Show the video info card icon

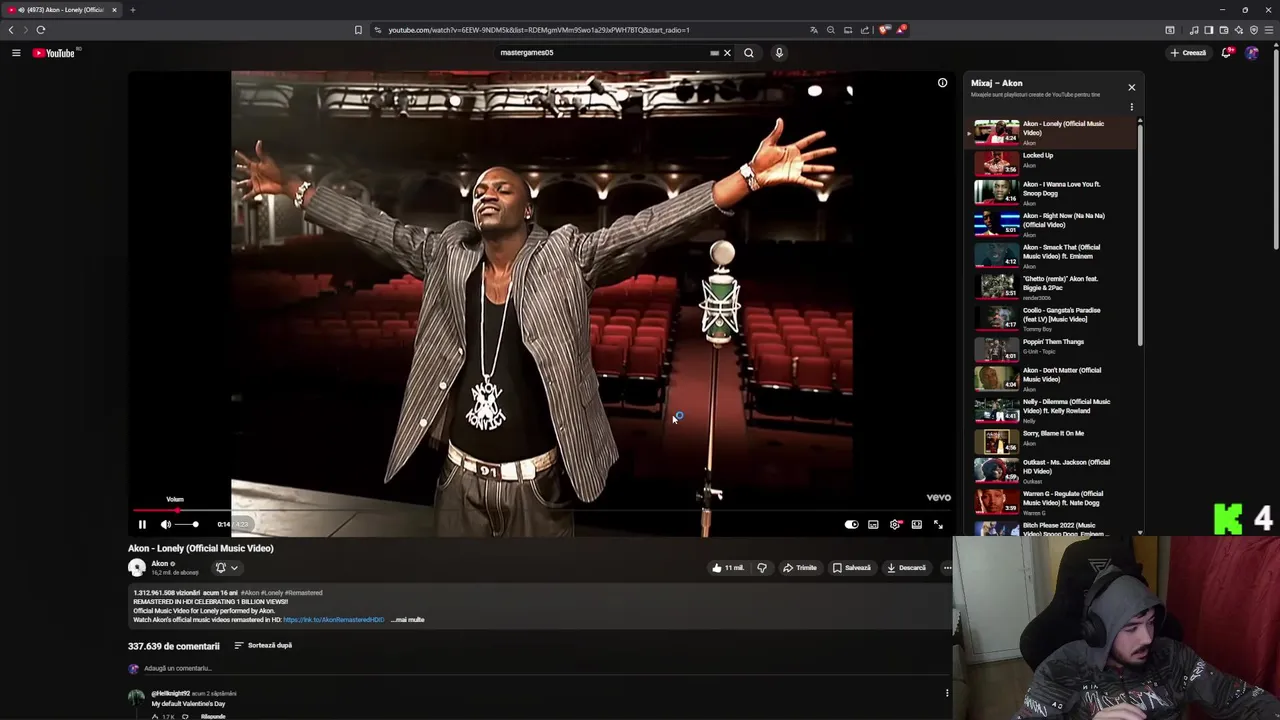942,83
